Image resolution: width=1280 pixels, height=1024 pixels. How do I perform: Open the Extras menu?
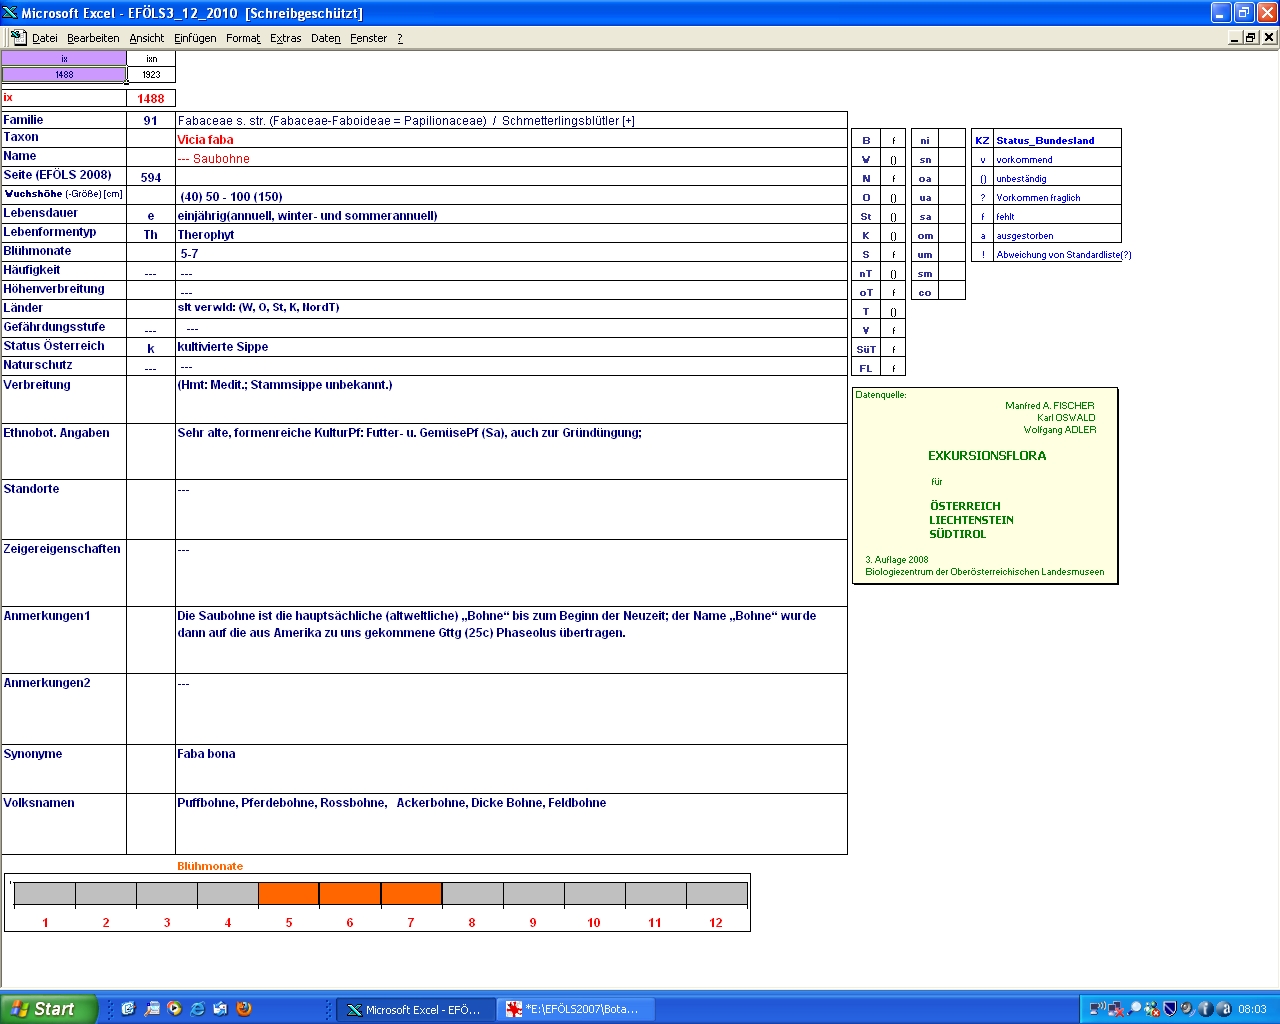[x=286, y=38]
